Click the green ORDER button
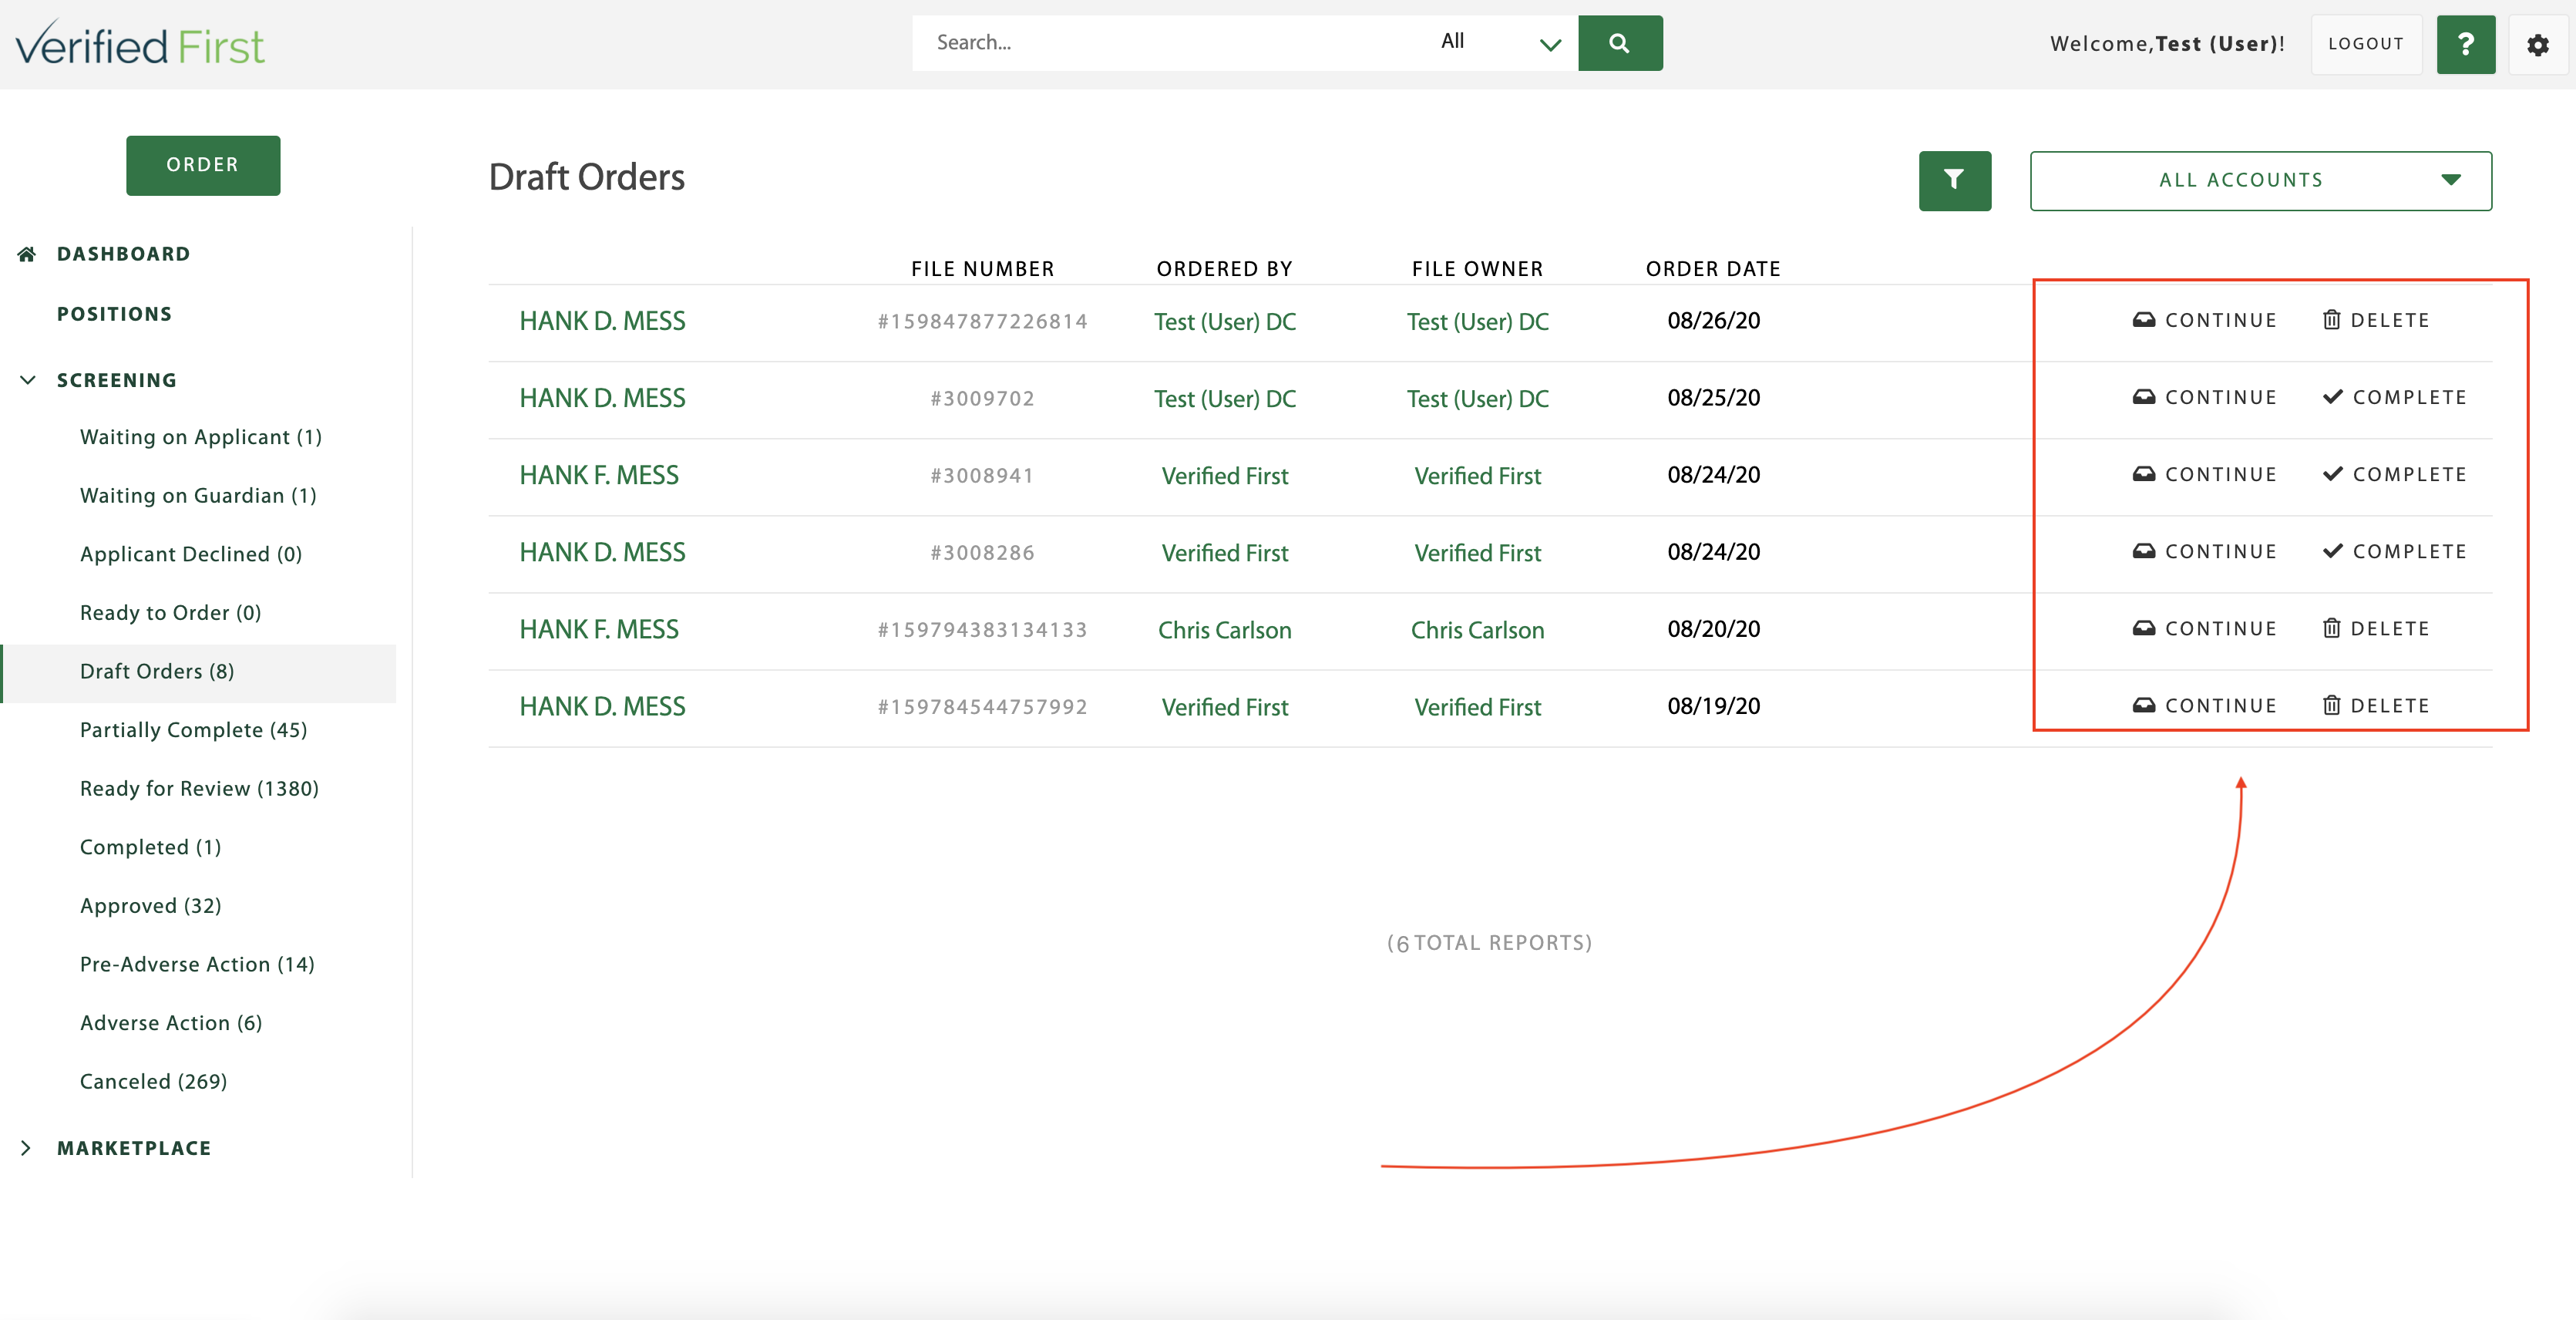The width and height of the screenshot is (2576, 1320). (x=203, y=165)
